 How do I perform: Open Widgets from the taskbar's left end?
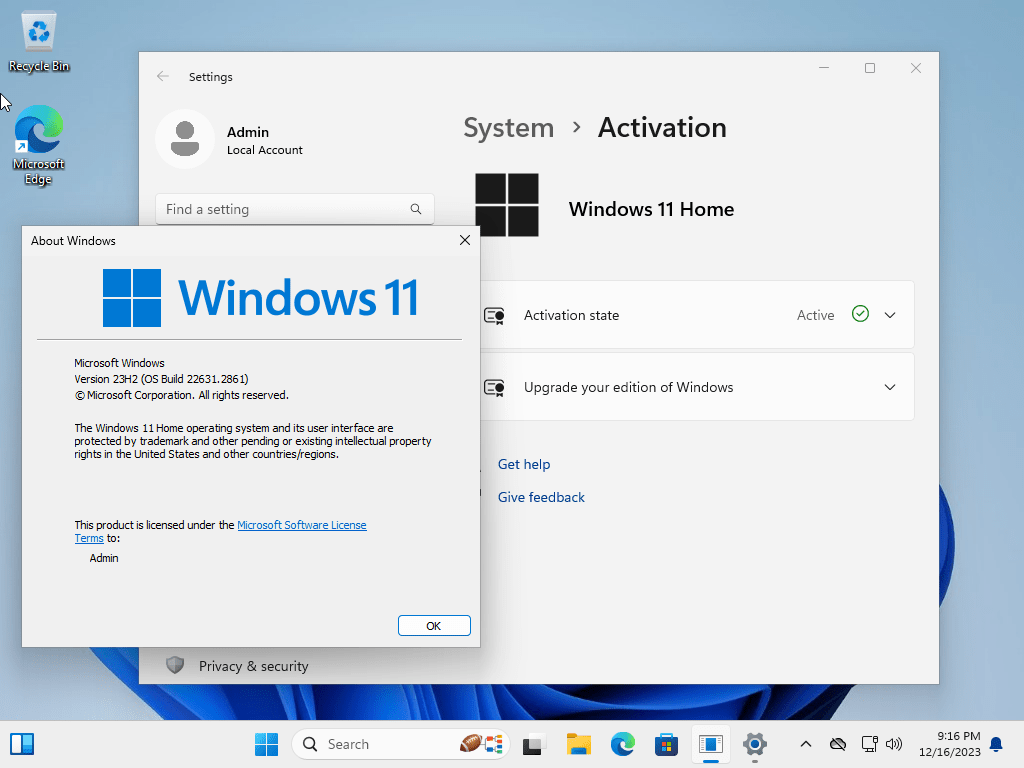[x=22, y=744]
